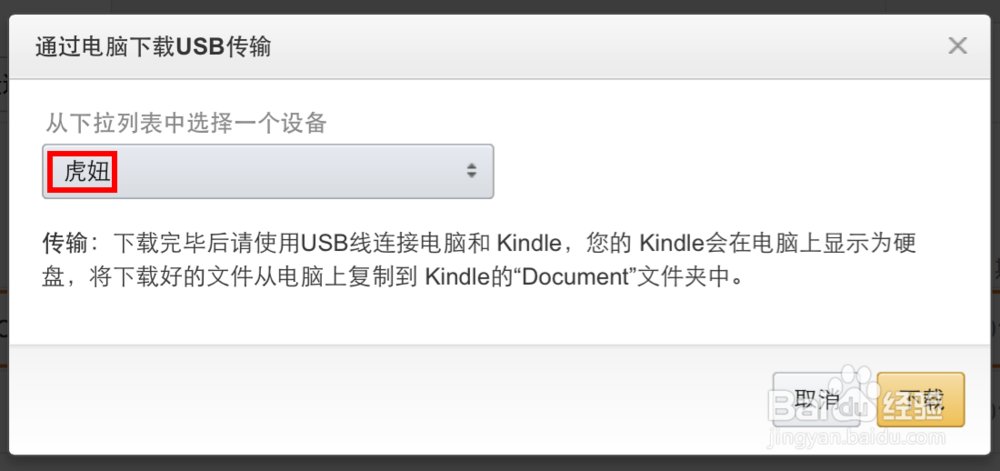Click the dimmed background right of the dialog
This screenshot has width=1000, height=471.
(x=995, y=200)
